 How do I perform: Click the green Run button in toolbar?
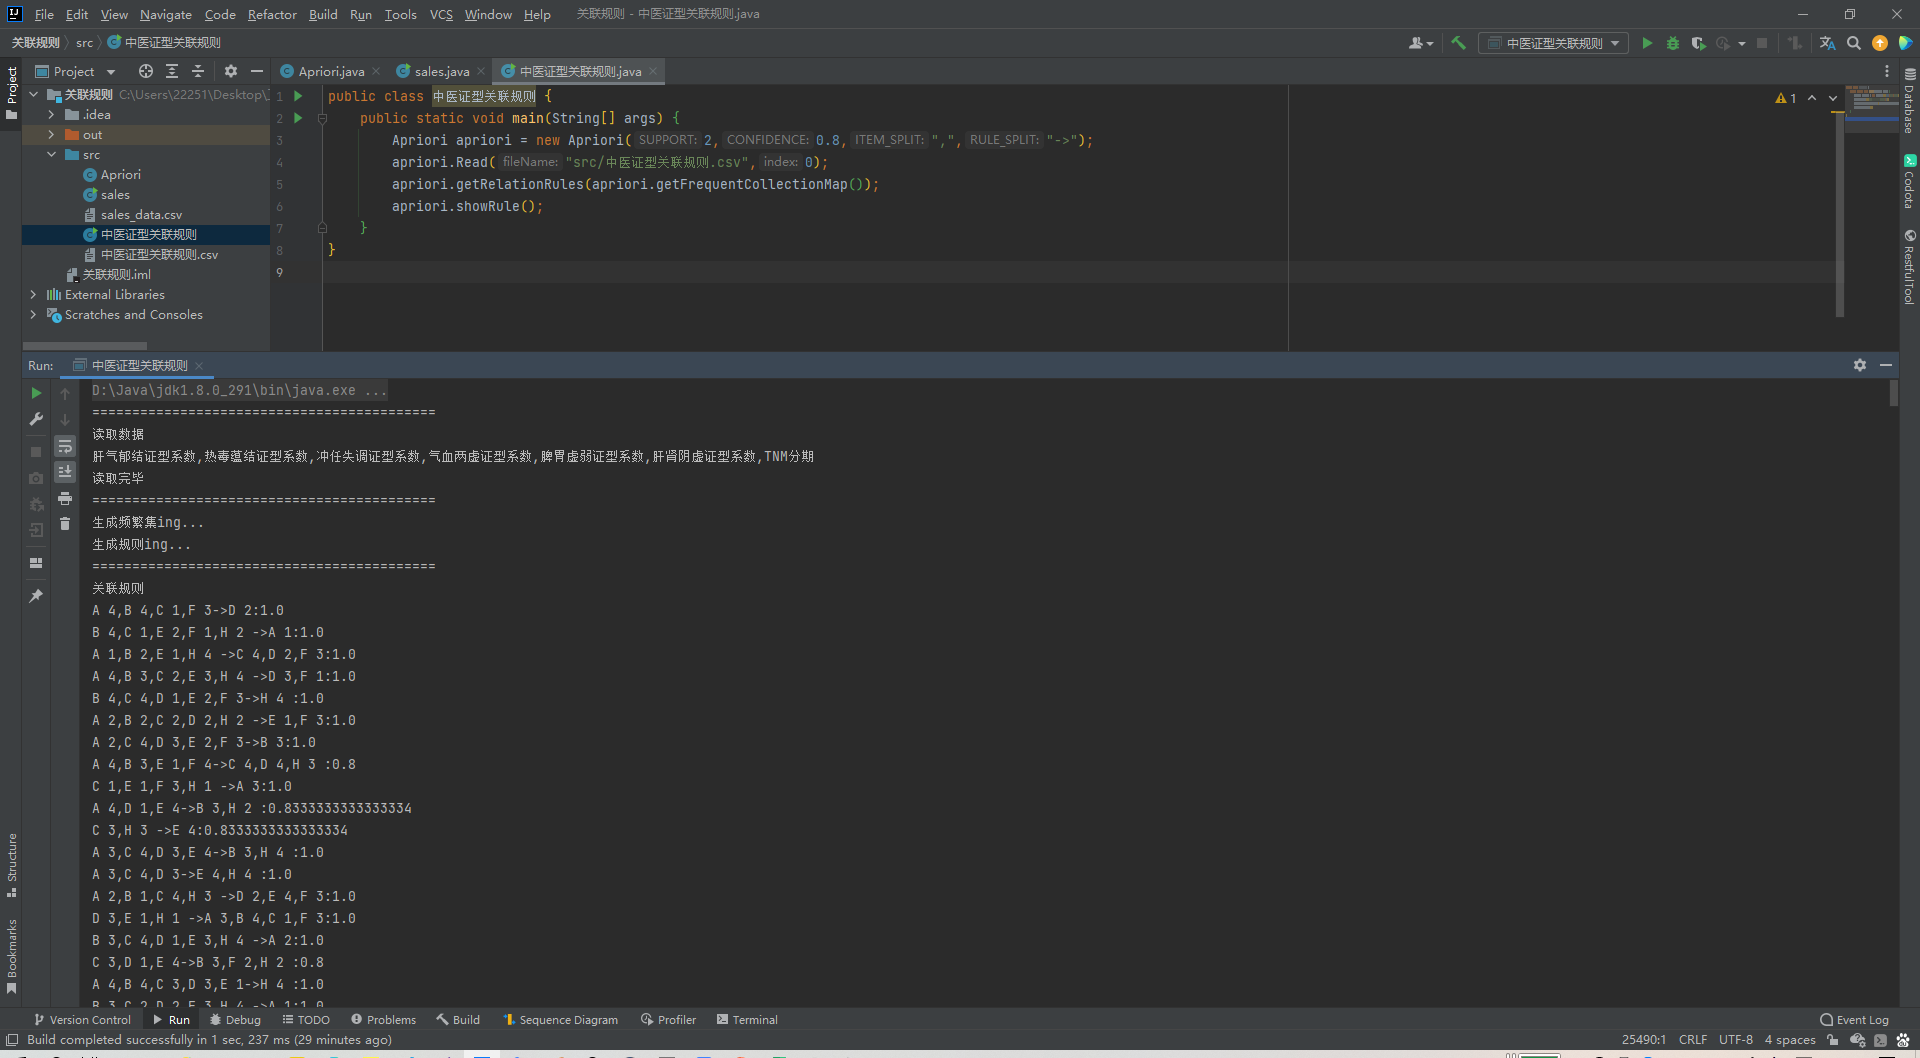[1647, 43]
